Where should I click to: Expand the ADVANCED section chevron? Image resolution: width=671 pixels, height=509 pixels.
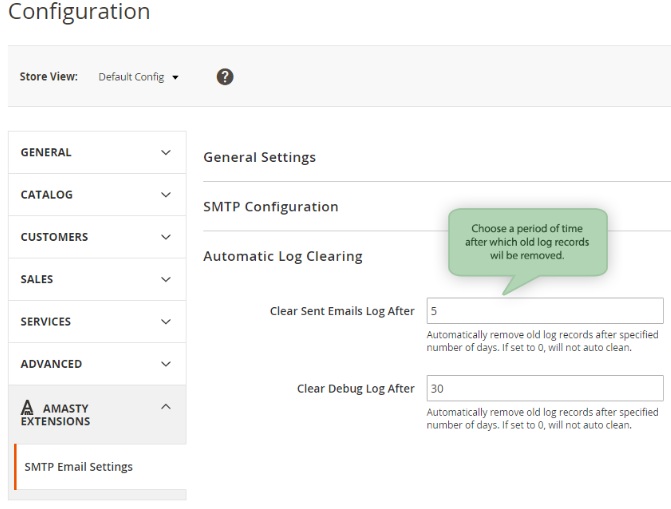[x=166, y=364]
